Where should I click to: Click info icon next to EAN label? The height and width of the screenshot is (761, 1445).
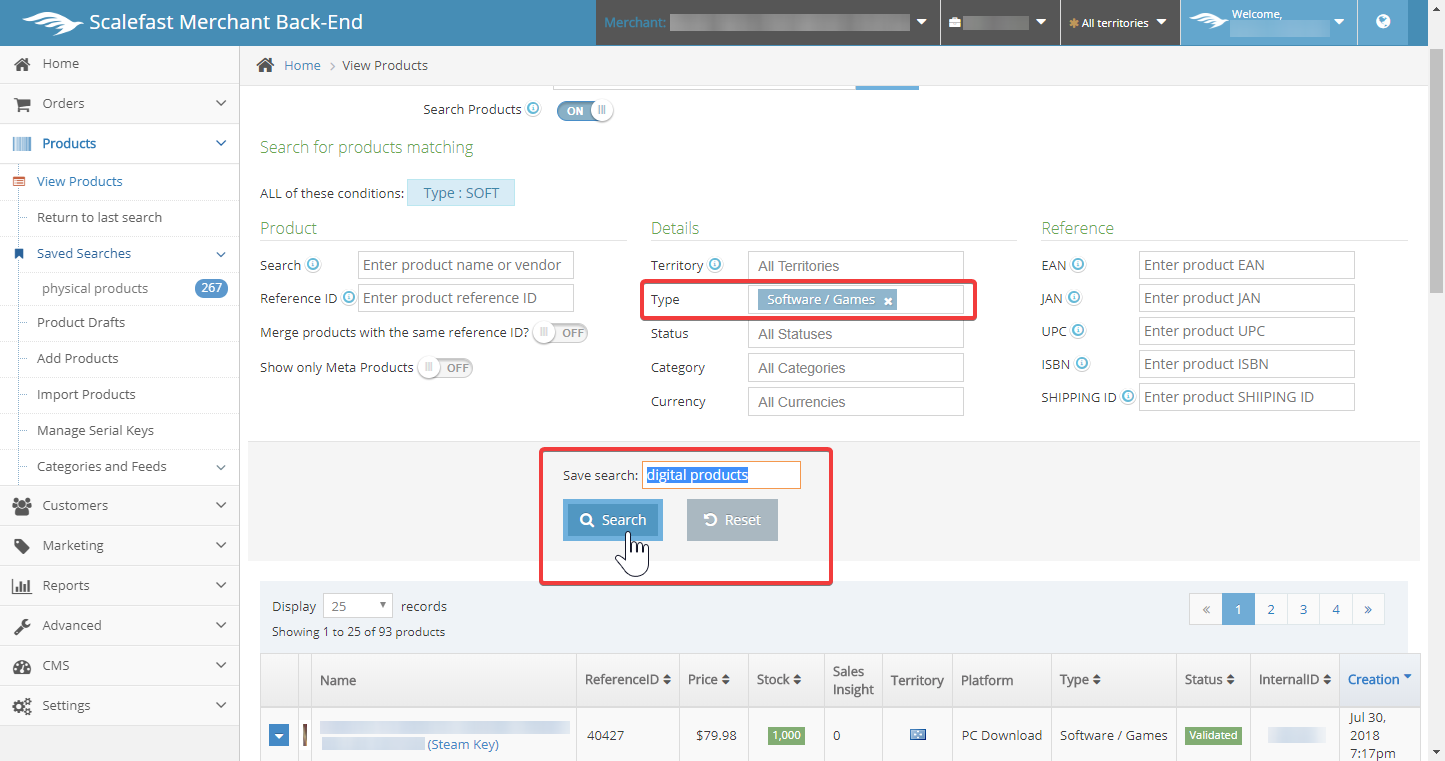click(x=1078, y=265)
